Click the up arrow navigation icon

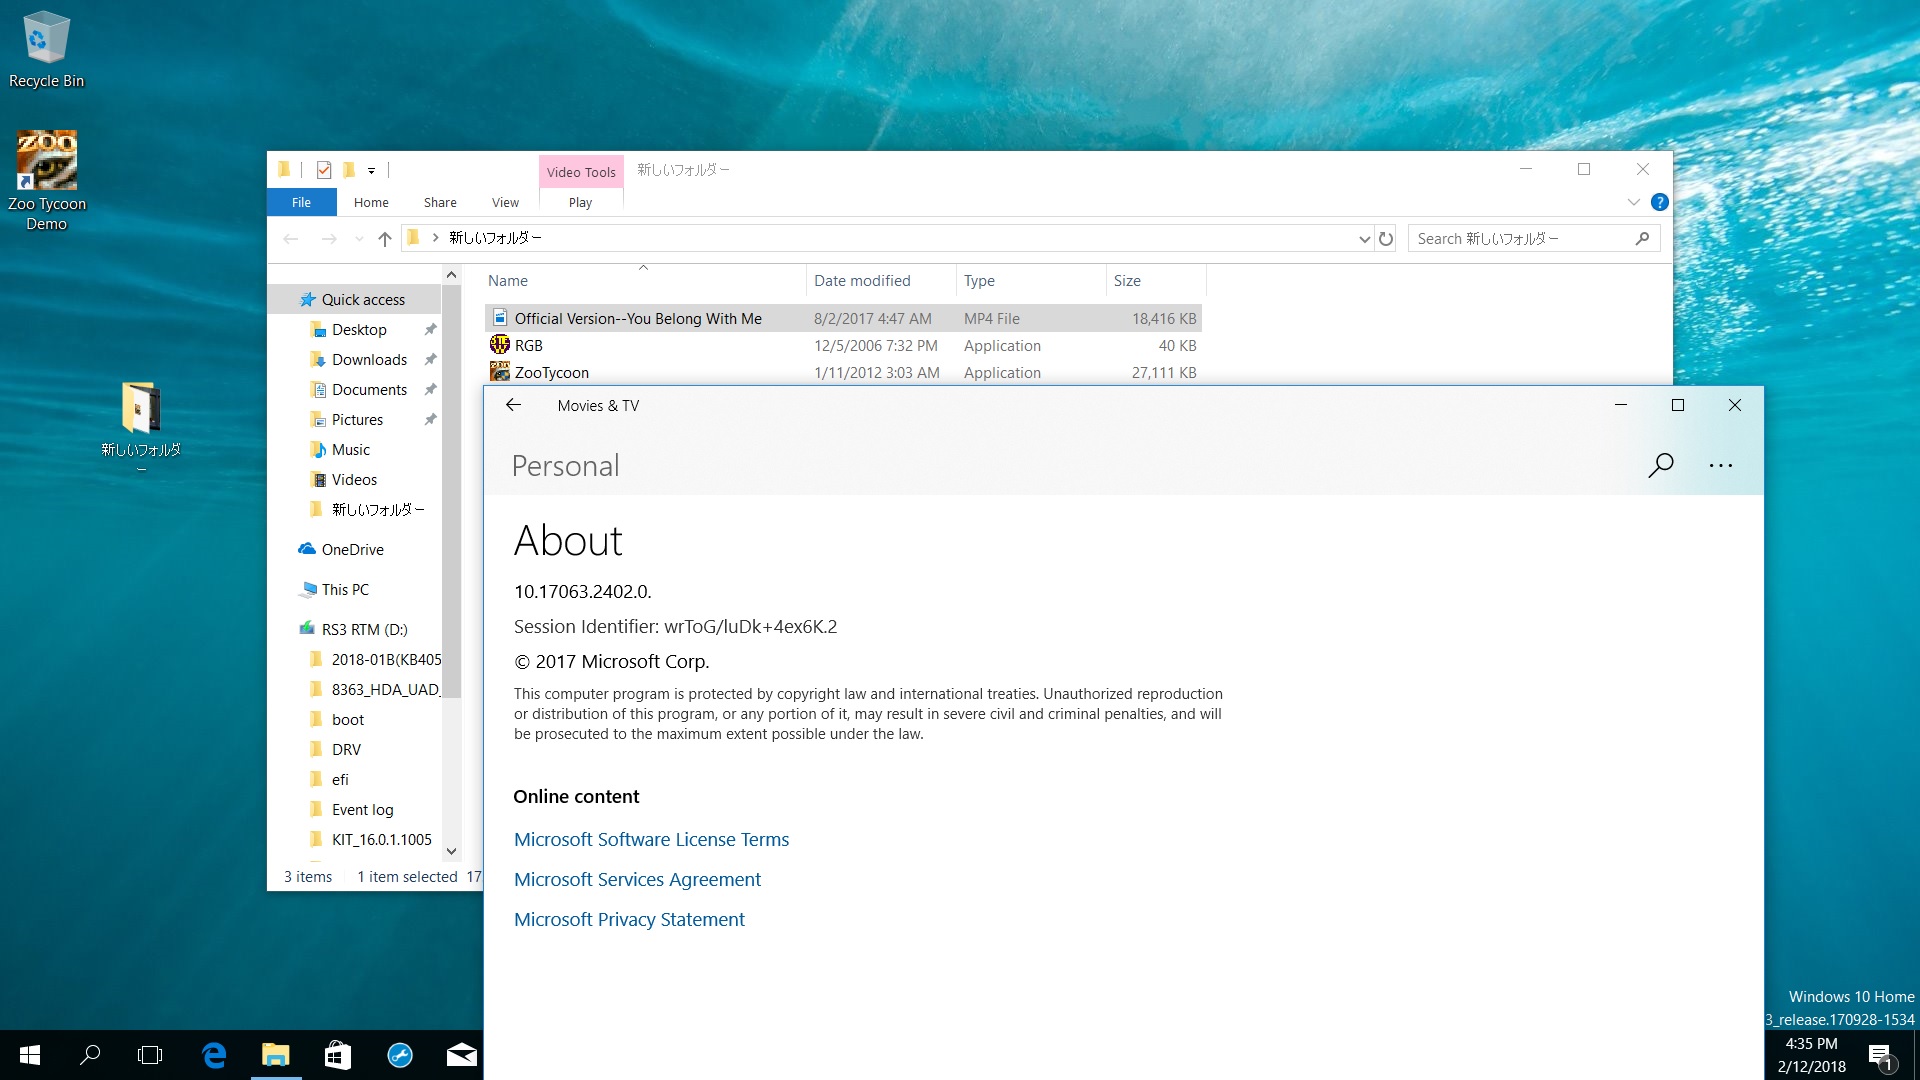click(385, 237)
